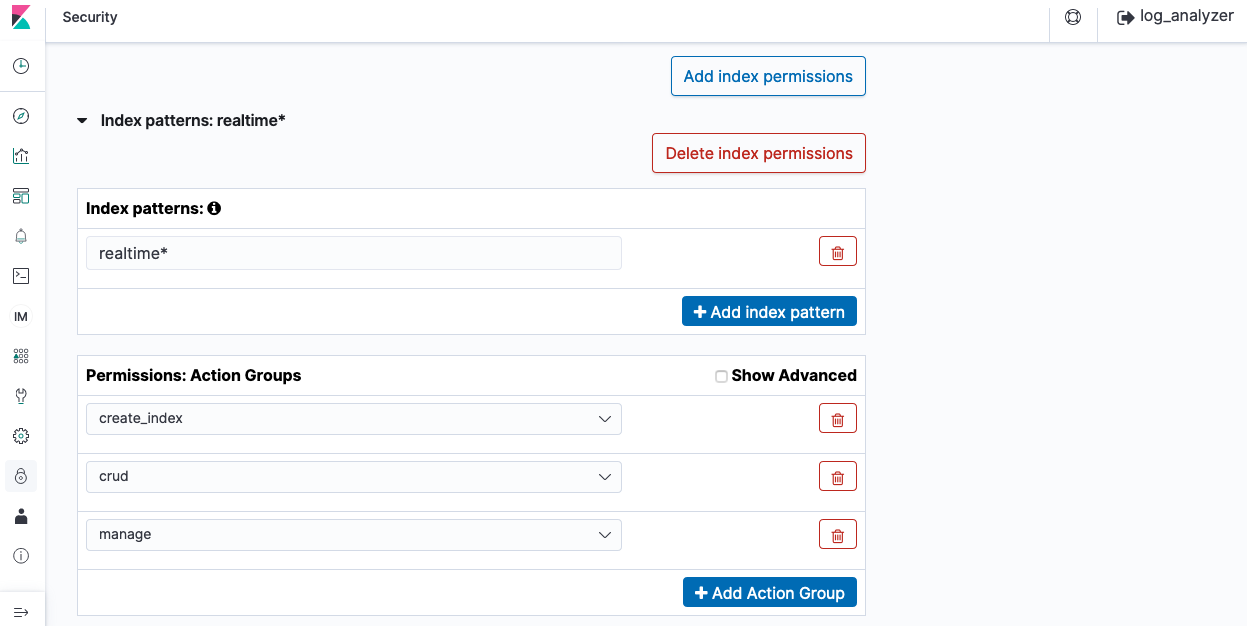Viewport: 1247px width, 626px height.
Task: Remove the manage action group via trash icon
Action: click(x=837, y=535)
